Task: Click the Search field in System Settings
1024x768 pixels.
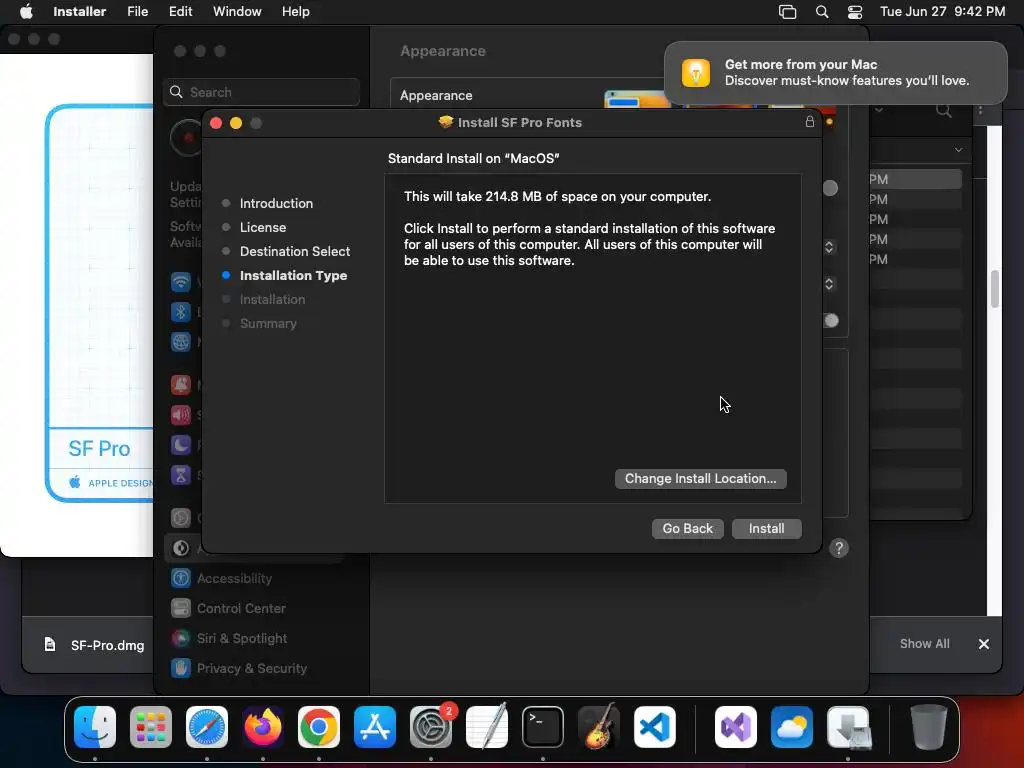Action: [x=261, y=92]
